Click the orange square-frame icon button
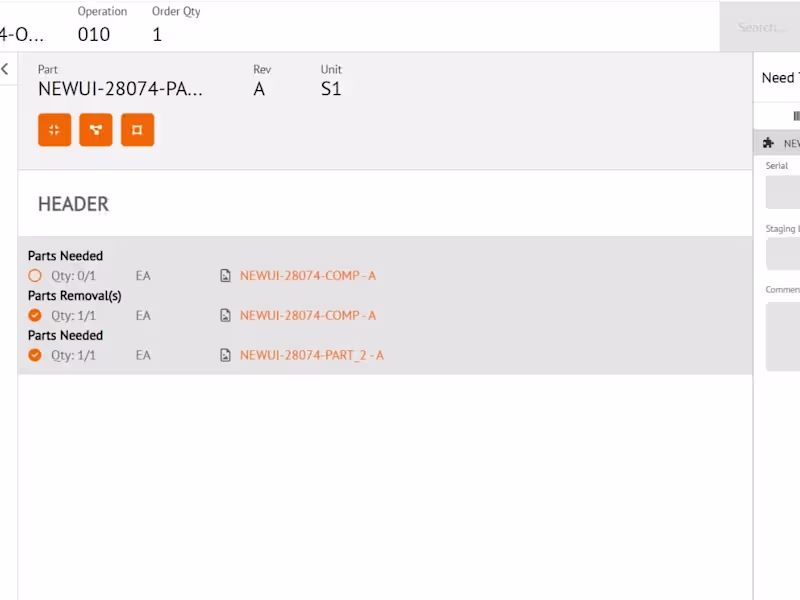The height and width of the screenshot is (600, 800). 137,130
